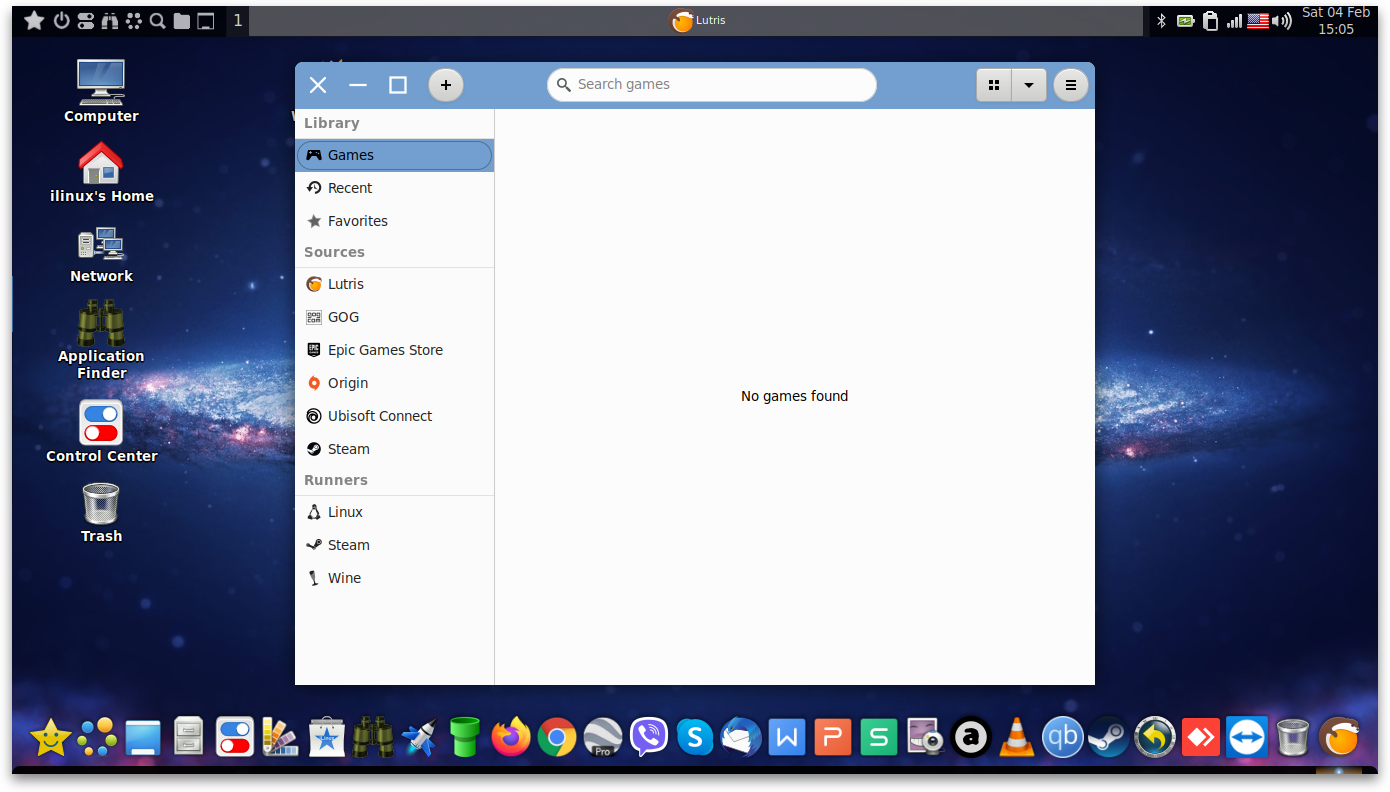Image resolution: width=1390 pixels, height=792 pixels.
Task: Open Skype from the dock
Action: pyautogui.click(x=695, y=739)
